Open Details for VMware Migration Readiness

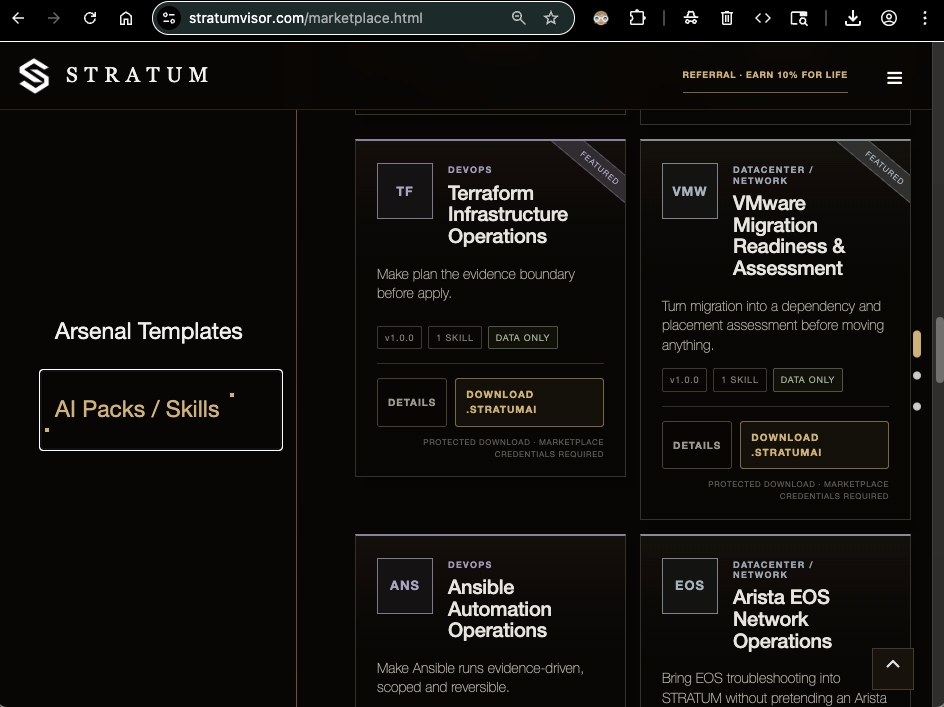click(697, 445)
